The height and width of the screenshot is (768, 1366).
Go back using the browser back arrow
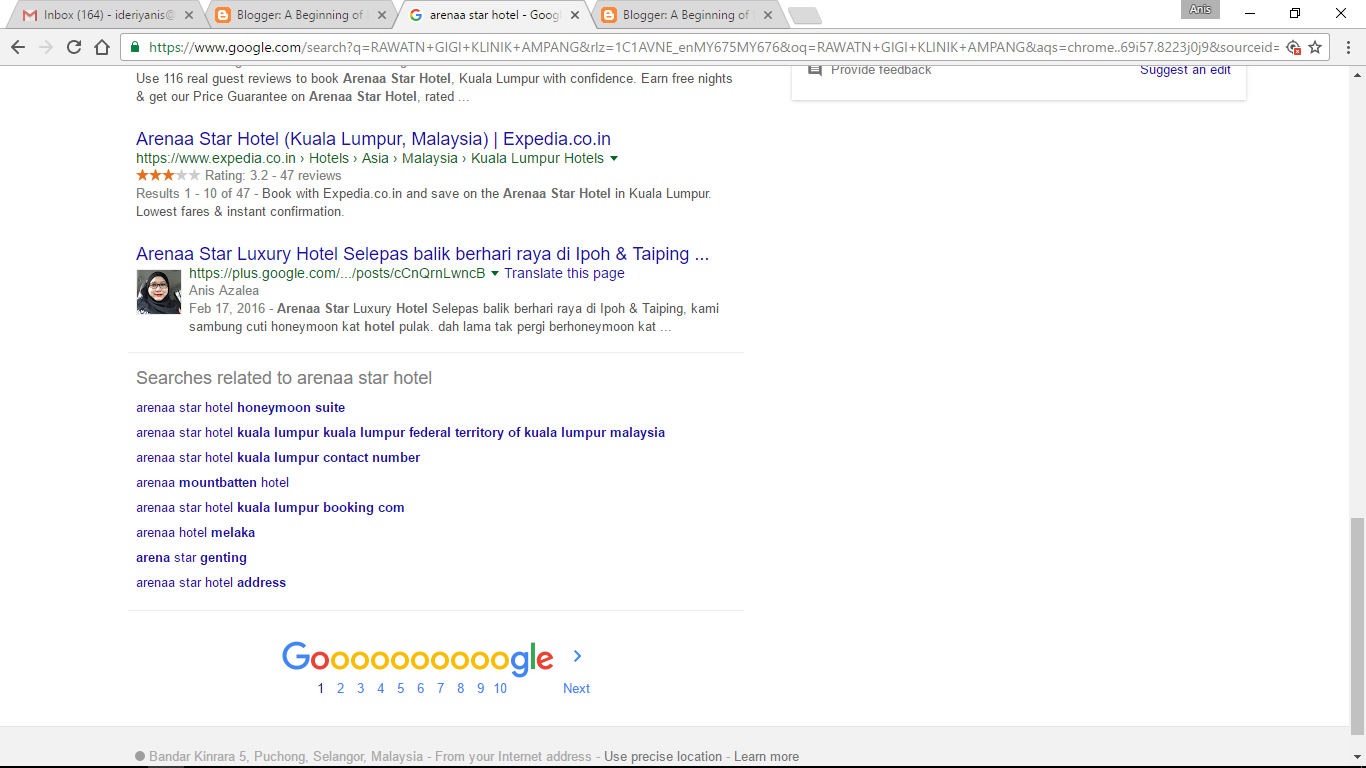coord(18,47)
